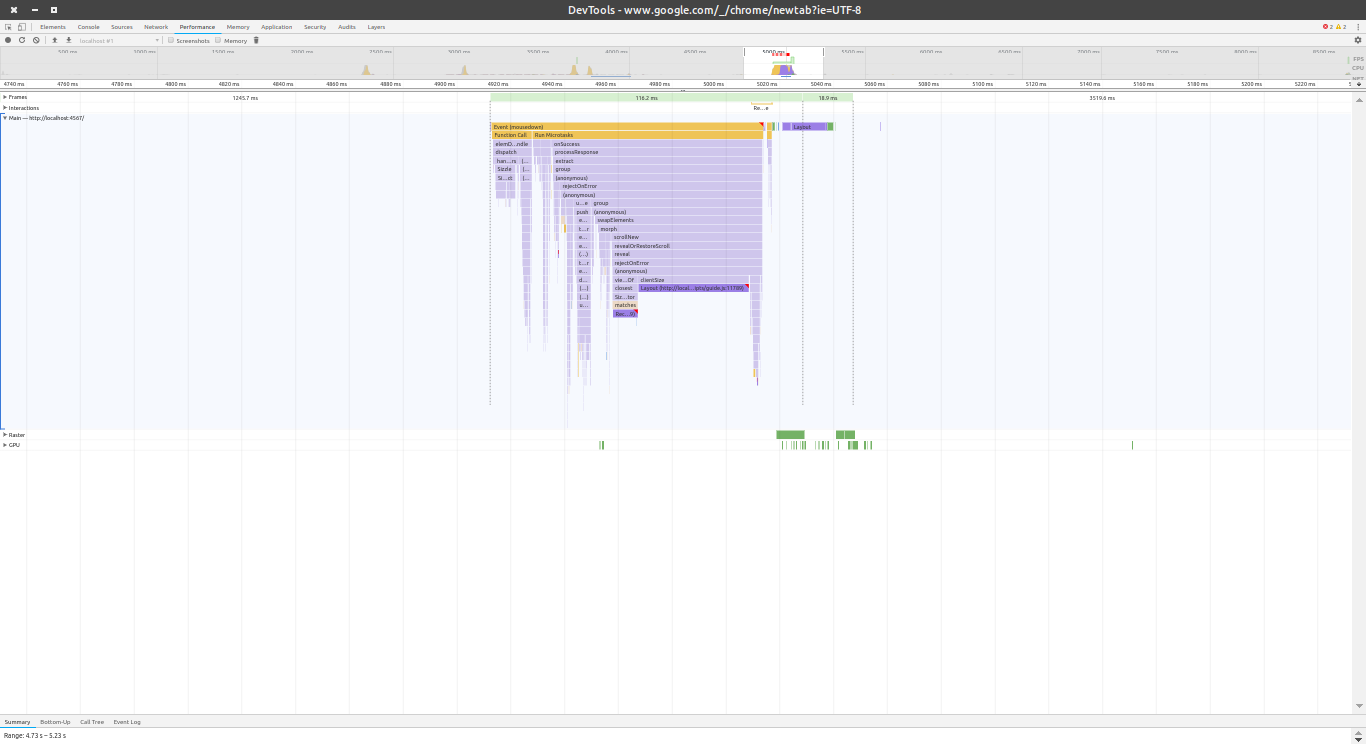Click the reload and profile page icon
This screenshot has height=744, width=1366.
point(22,40)
